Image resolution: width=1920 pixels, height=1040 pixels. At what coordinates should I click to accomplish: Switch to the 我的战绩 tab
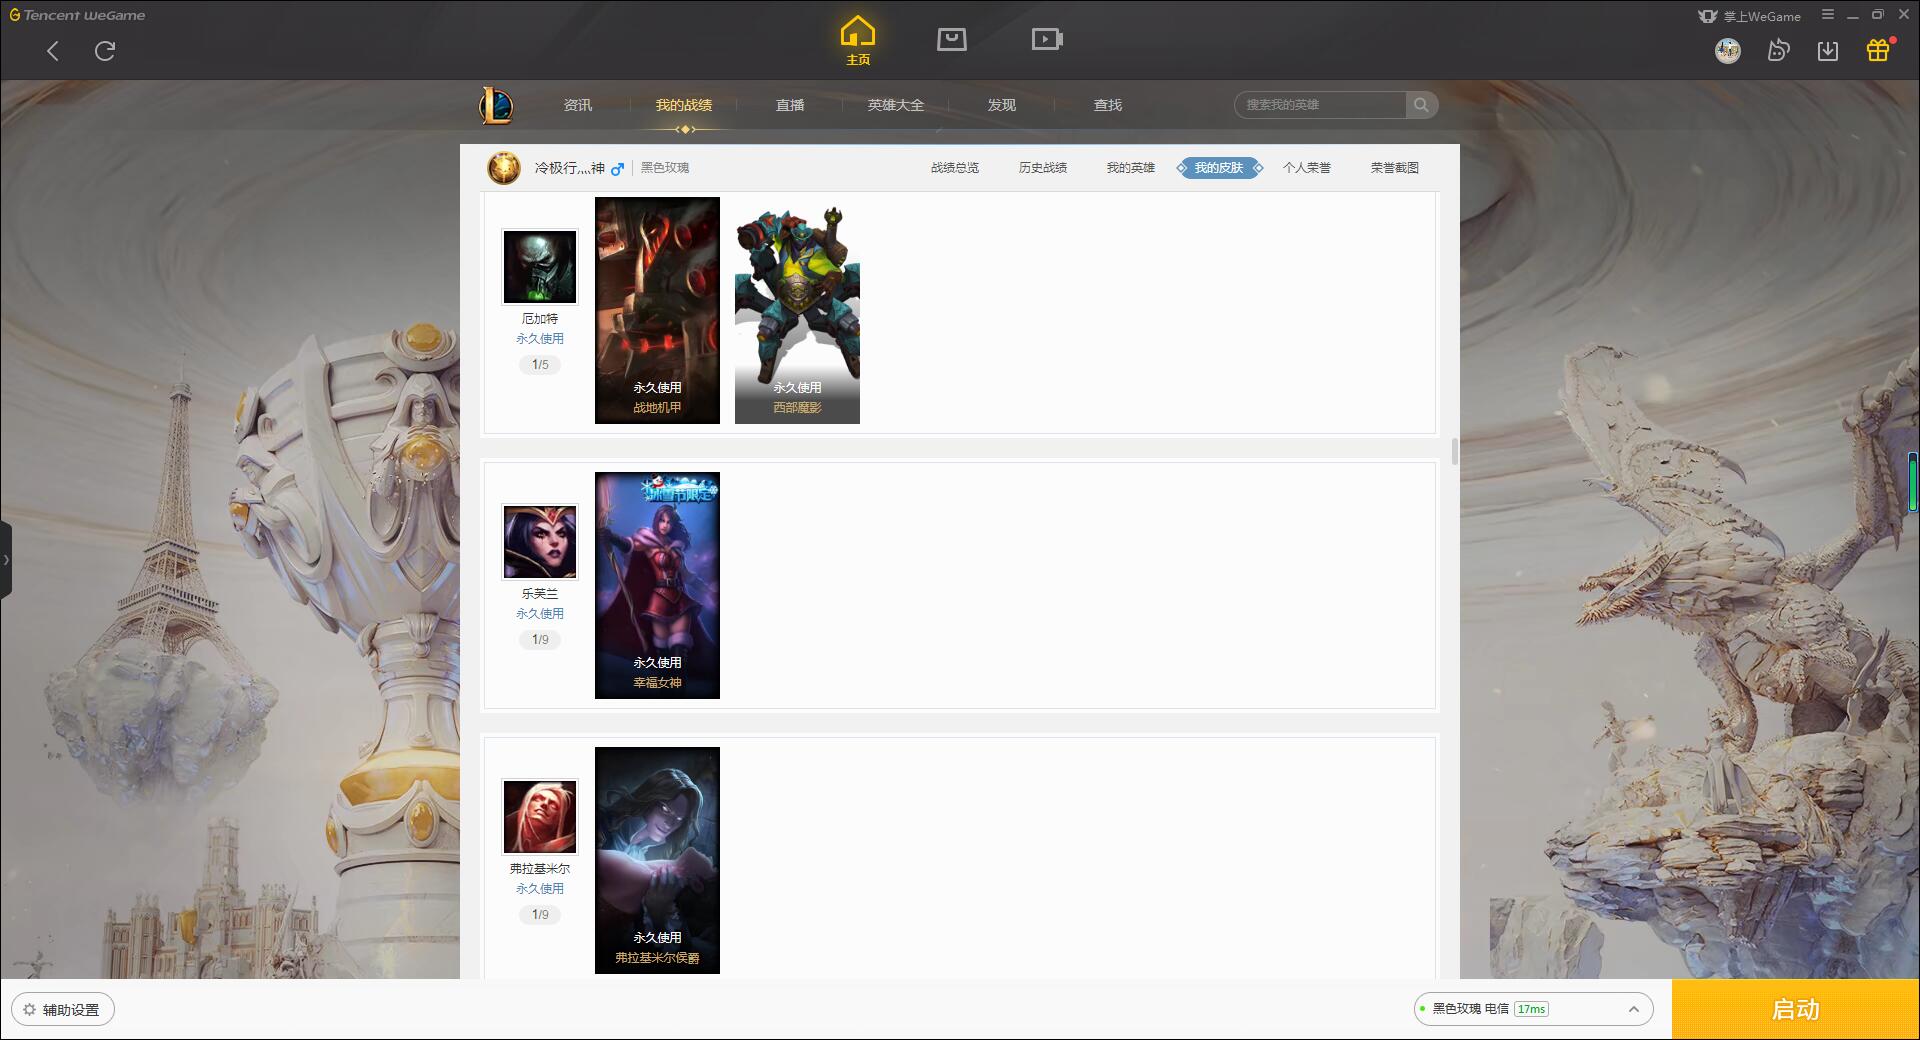(x=684, y=105)
